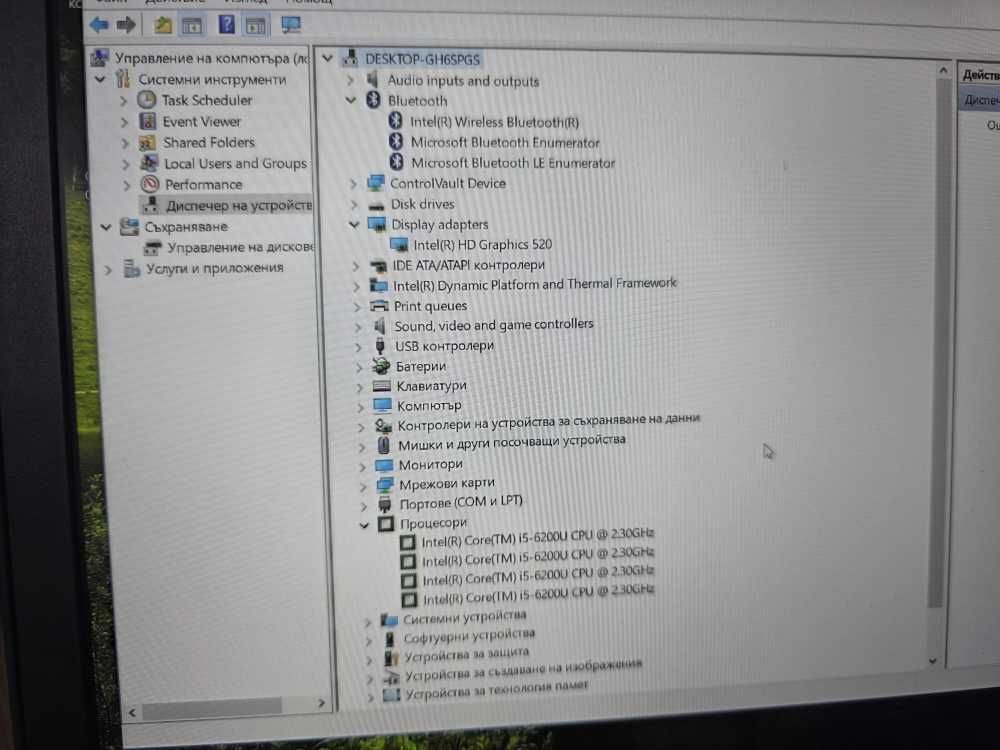Collapse the Процесори node

pos(364,526)
